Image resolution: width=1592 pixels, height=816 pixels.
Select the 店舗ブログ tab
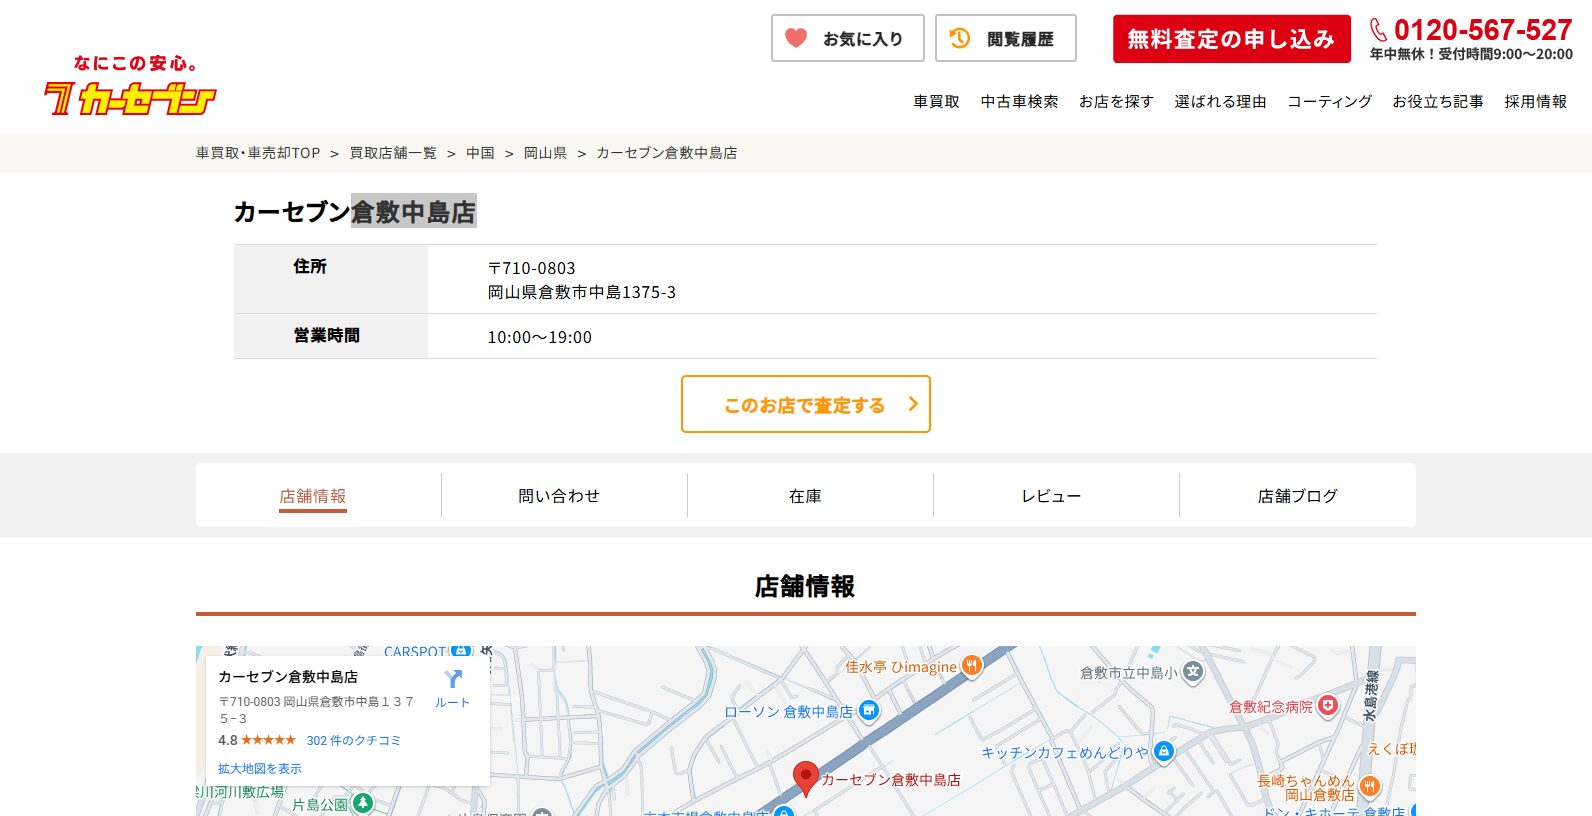[1297, 495]
